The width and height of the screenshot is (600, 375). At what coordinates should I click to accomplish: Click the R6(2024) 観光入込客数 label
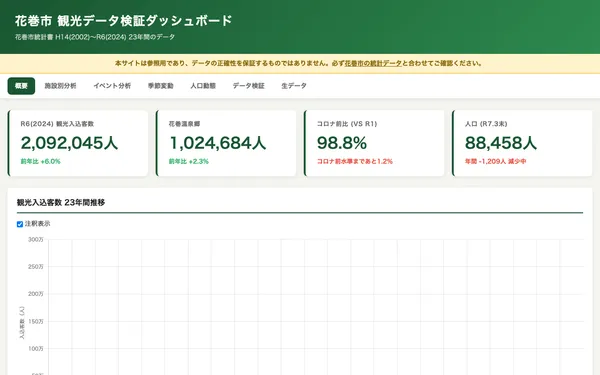click(57, 124)
